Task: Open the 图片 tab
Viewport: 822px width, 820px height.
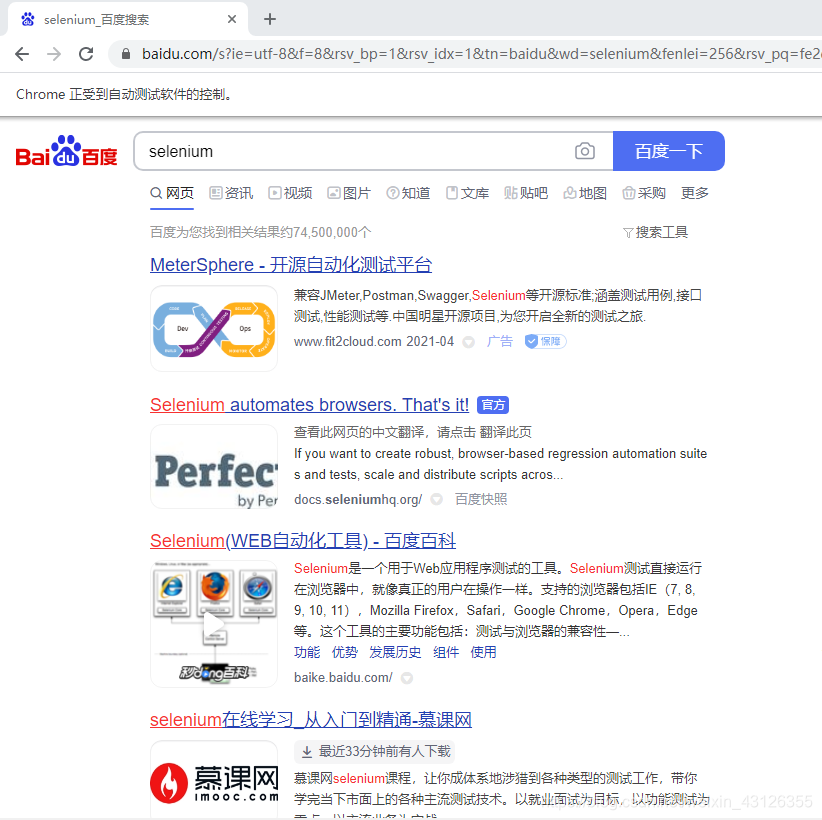Action: [349, 193]
